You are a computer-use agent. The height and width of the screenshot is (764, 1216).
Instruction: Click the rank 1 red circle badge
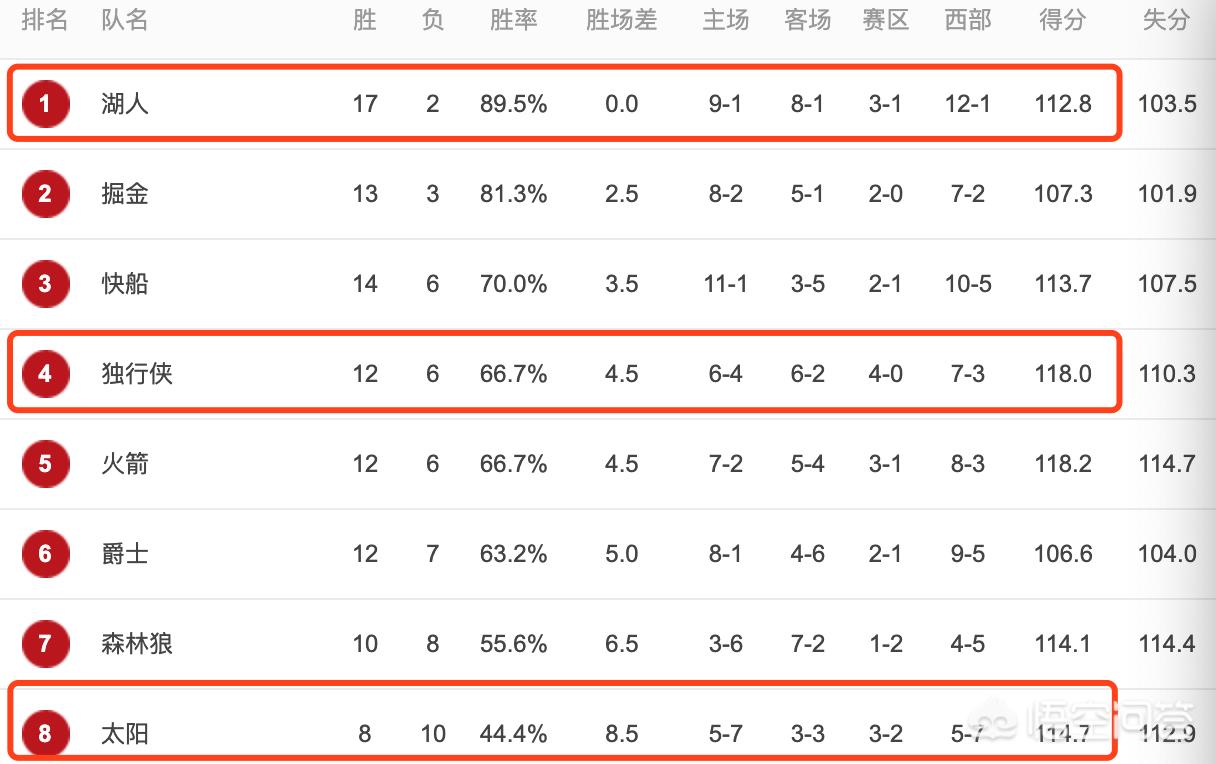pyautogui.click(x=45, y=103)
